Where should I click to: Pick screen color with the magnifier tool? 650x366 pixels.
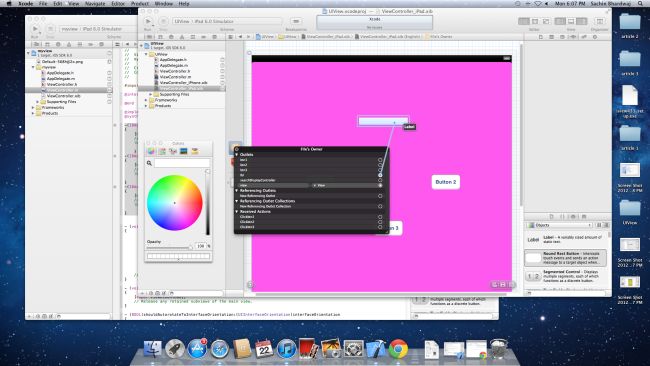click(x=149, y=163)
